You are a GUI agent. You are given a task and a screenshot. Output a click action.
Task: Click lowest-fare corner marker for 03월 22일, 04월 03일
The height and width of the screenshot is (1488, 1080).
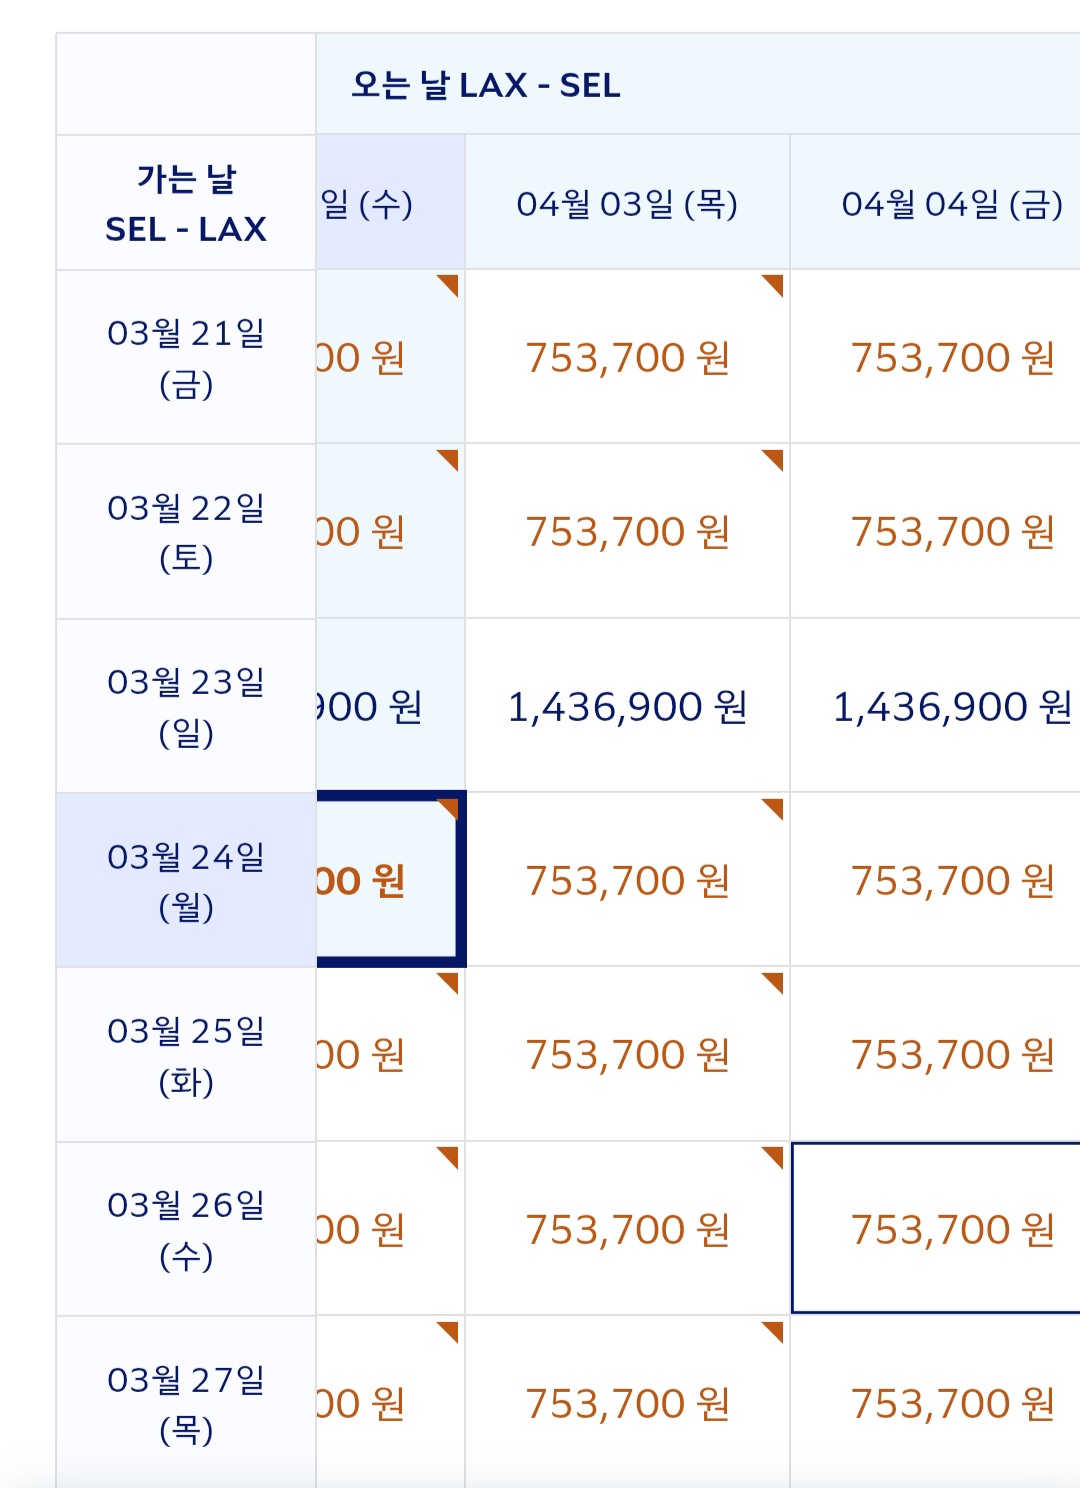click(x=773, y=459)
